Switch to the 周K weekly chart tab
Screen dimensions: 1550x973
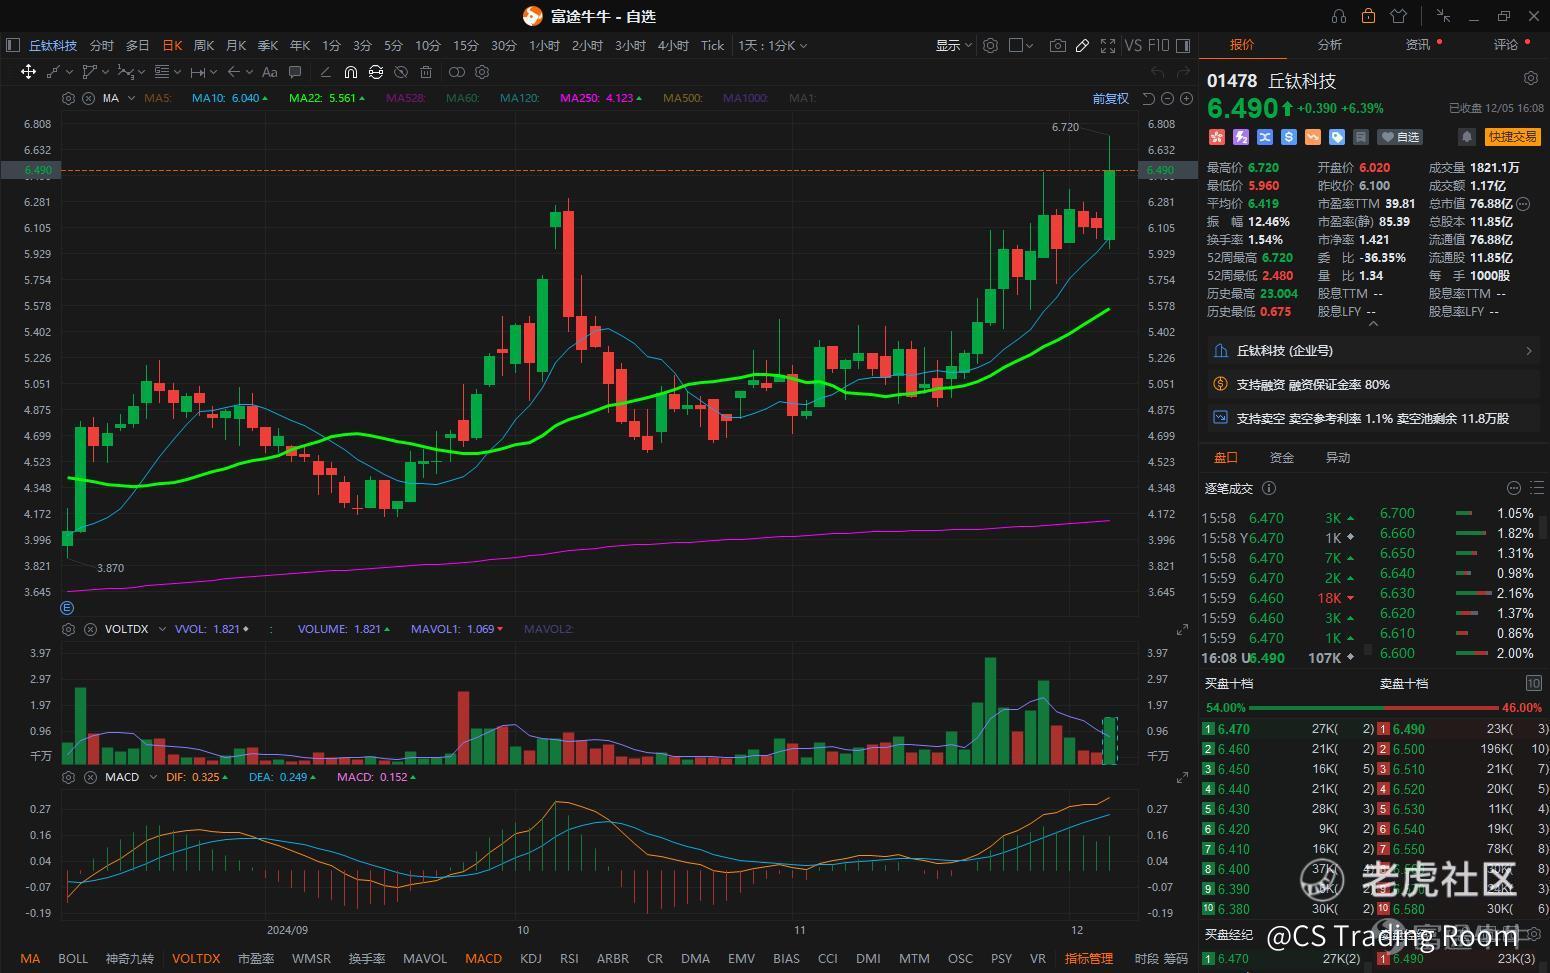point(204,45)
